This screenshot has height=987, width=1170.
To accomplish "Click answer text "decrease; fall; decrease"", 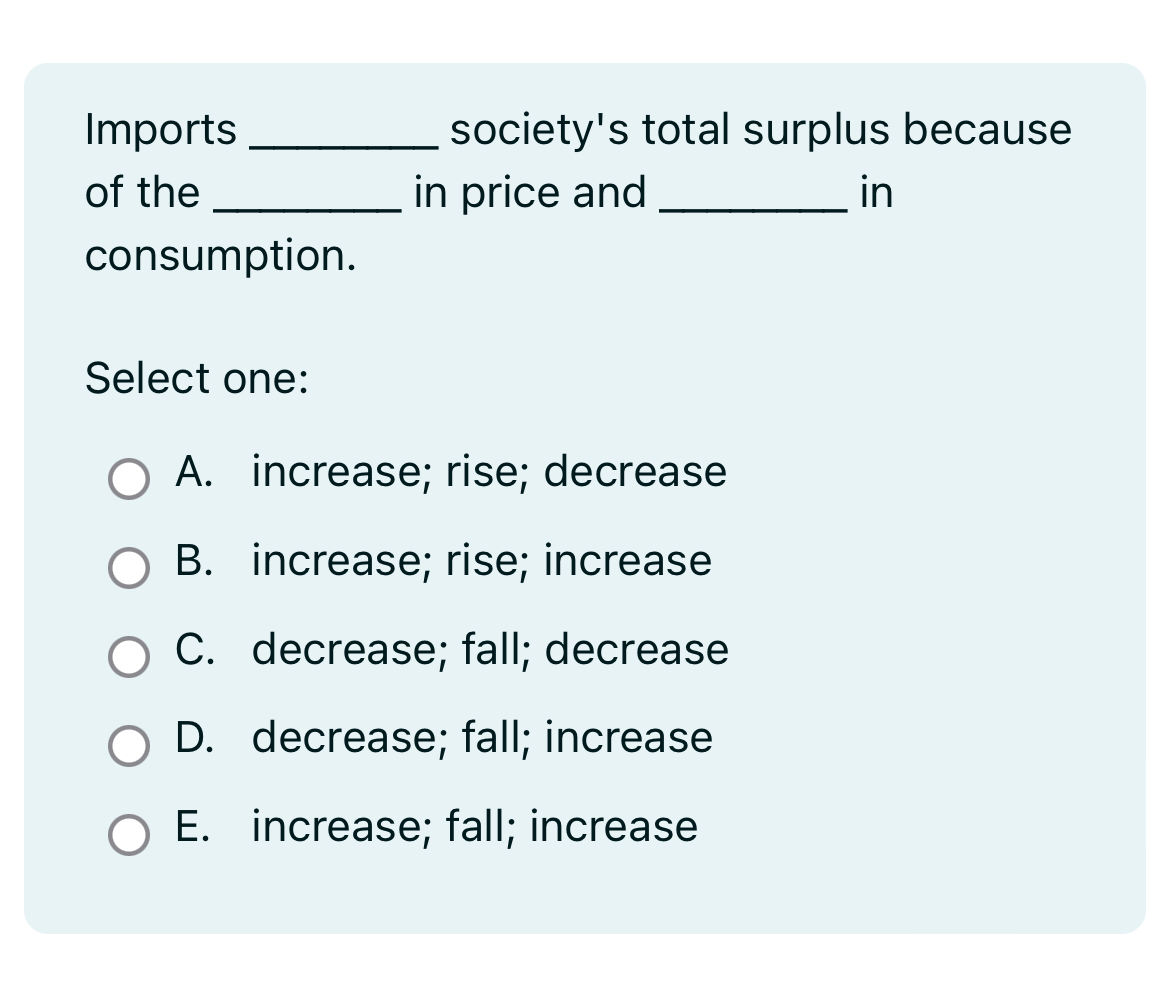I will 490,650.
